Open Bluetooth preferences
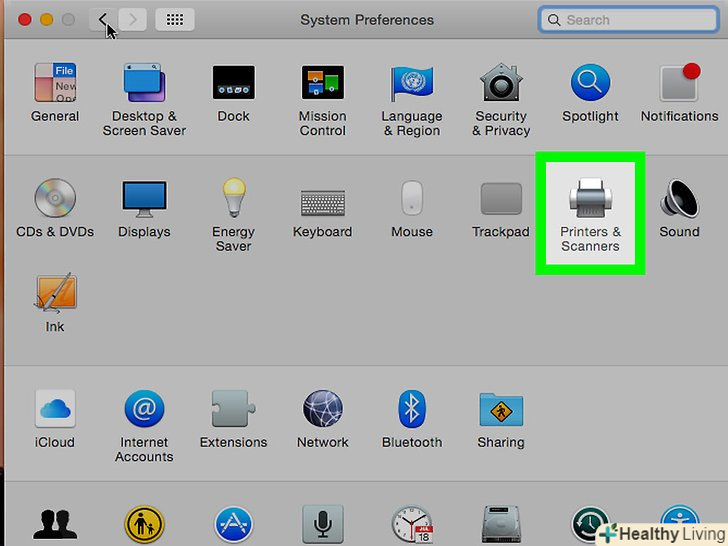This screenshot has width=728, height=546. tap(412, 419)
